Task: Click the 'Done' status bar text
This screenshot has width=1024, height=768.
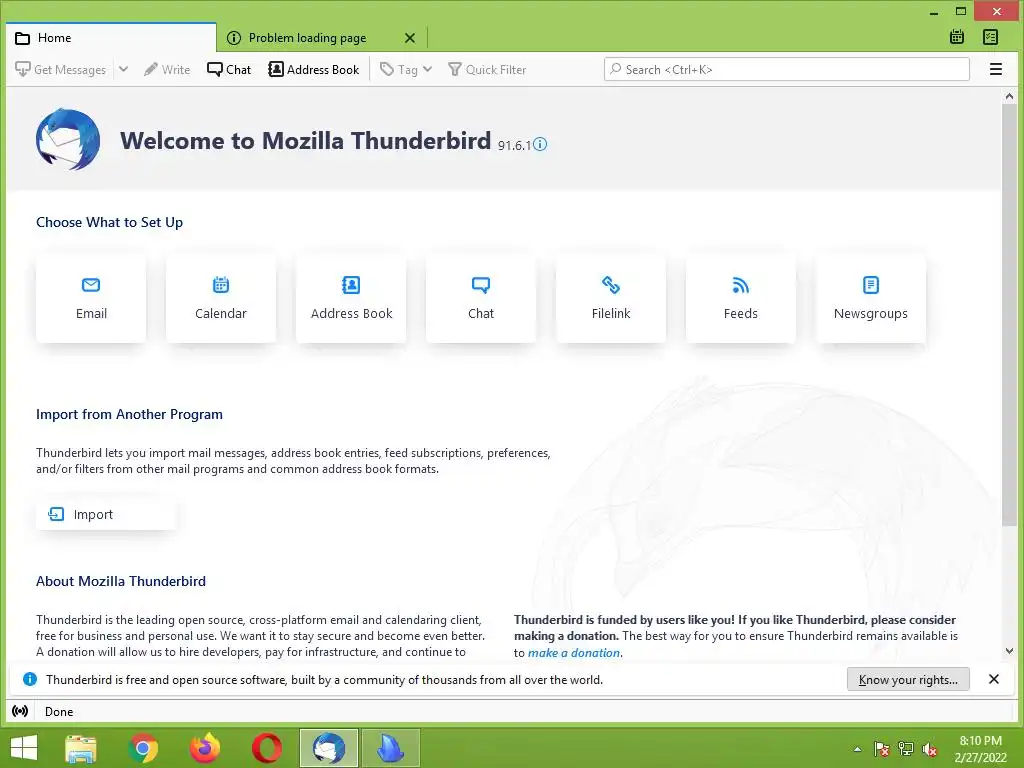Action: [x=59, y=712]
